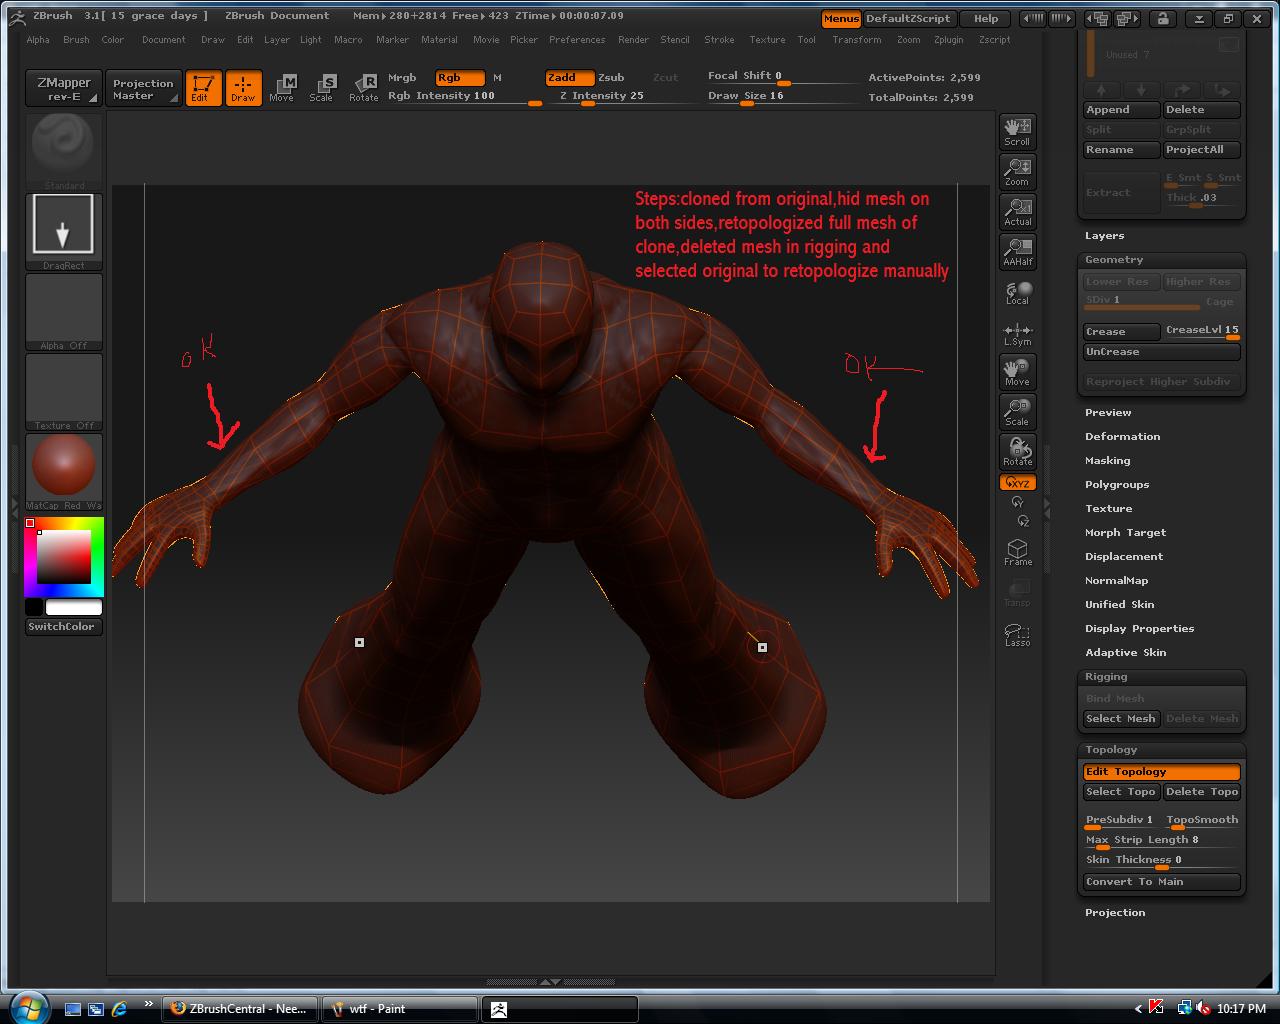The height and width of the screenshot is (1024, 1280).
Task: Click the Convert To Main button
Action: point(1161,882)
